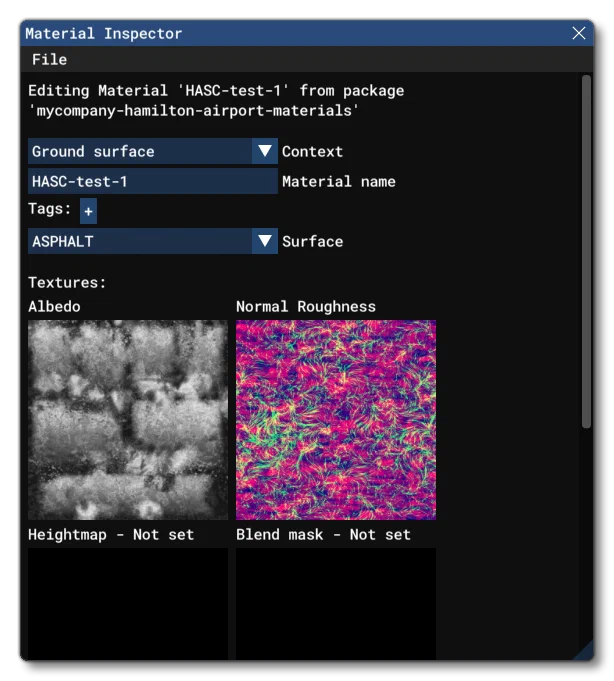This screenshot has height=681, width=614.
Task: Click the 'Context' label
Action: coord(312,152)
